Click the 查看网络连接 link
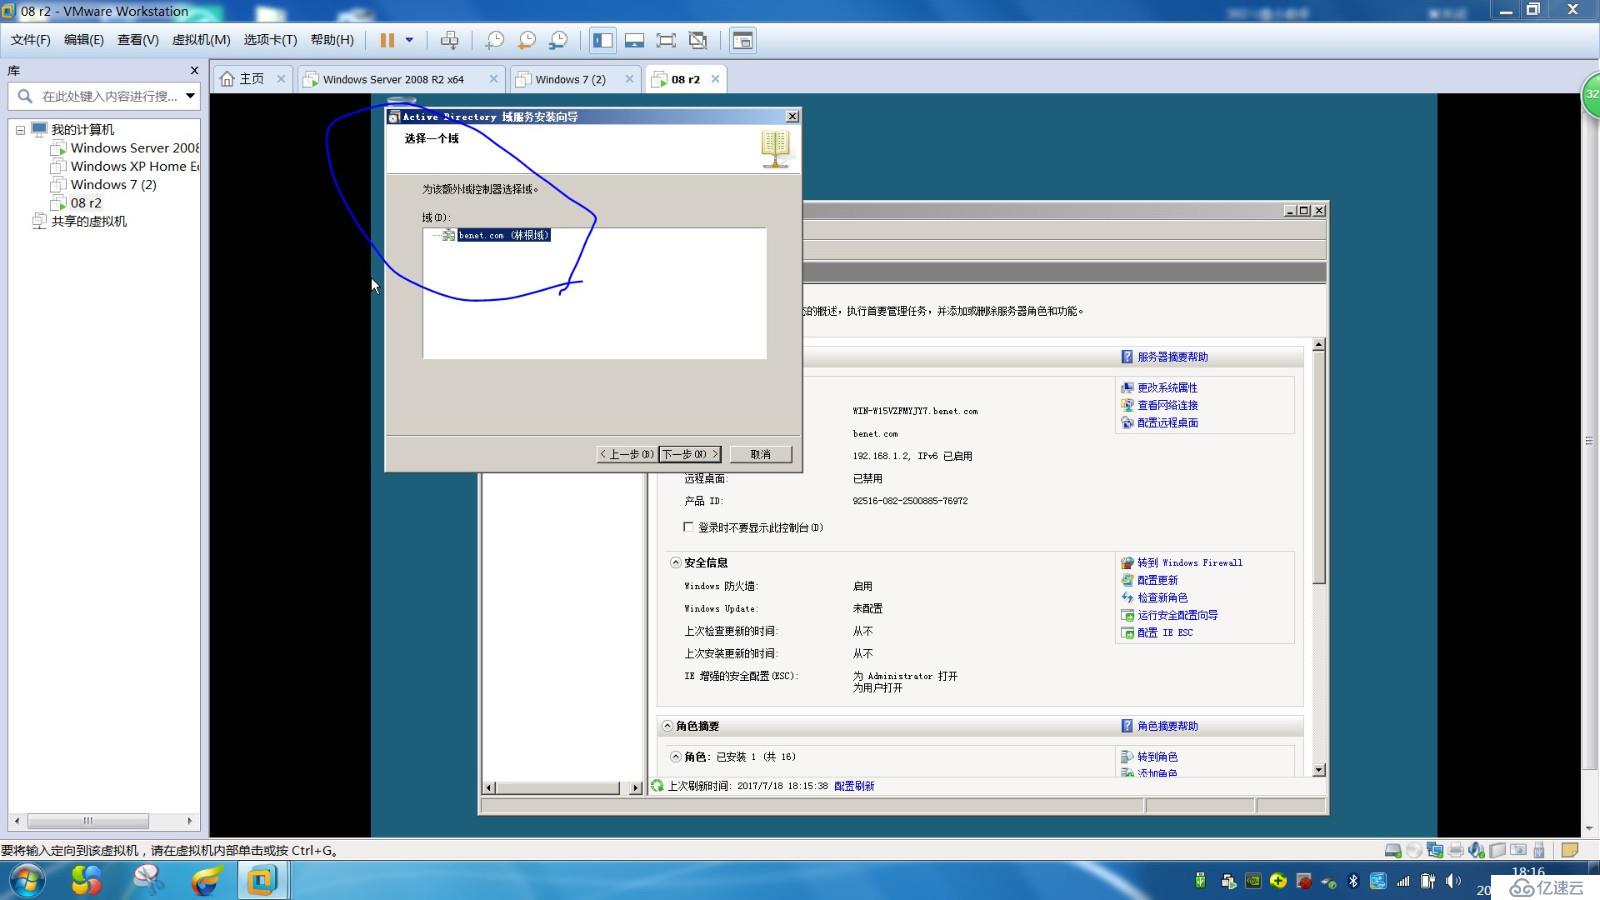This screenshot has height=900, width=1600. [x=1167, y=405]
